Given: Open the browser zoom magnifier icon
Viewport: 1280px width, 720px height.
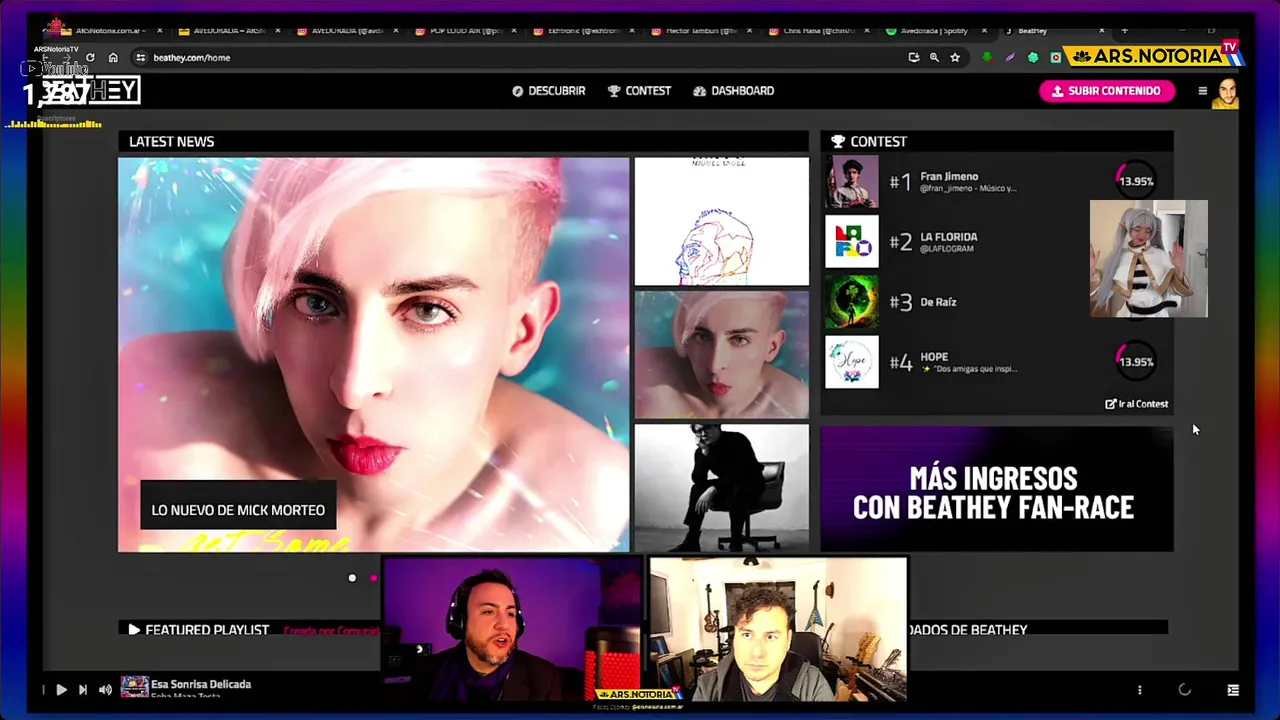Looking at the screenshot, I should [934, 57].
